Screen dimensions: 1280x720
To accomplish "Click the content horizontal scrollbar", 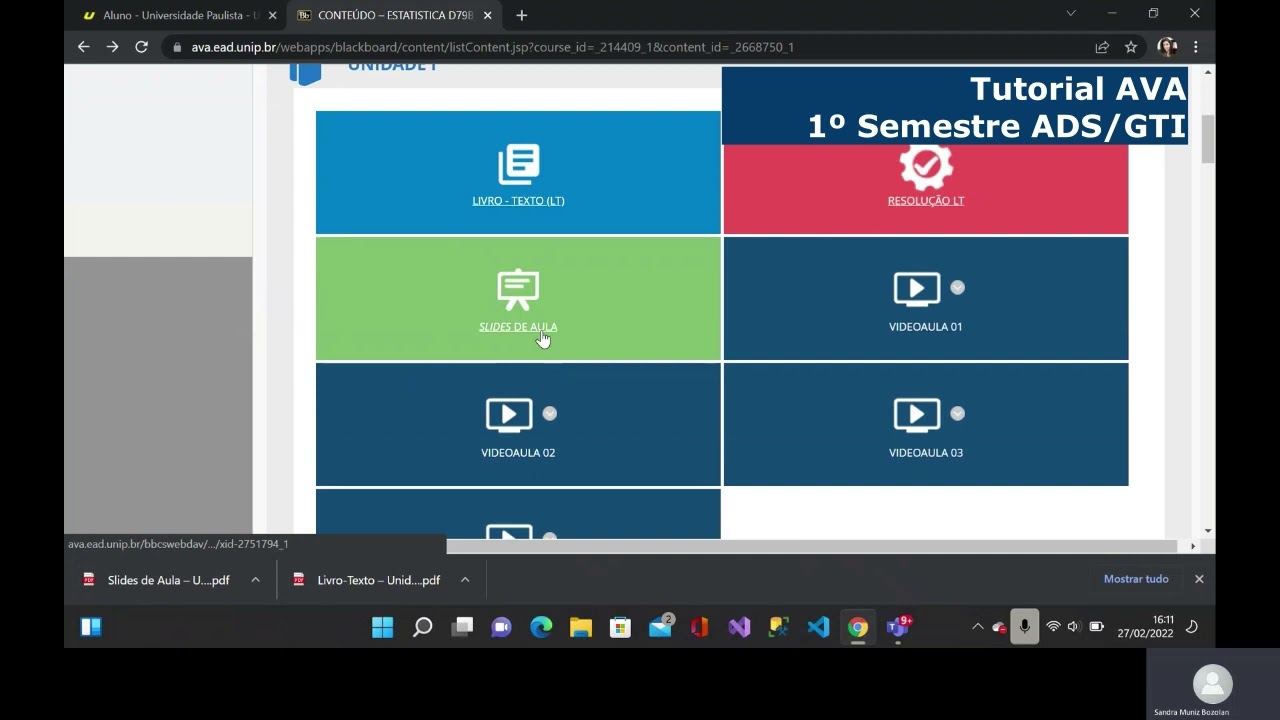I will pos(811,546).
